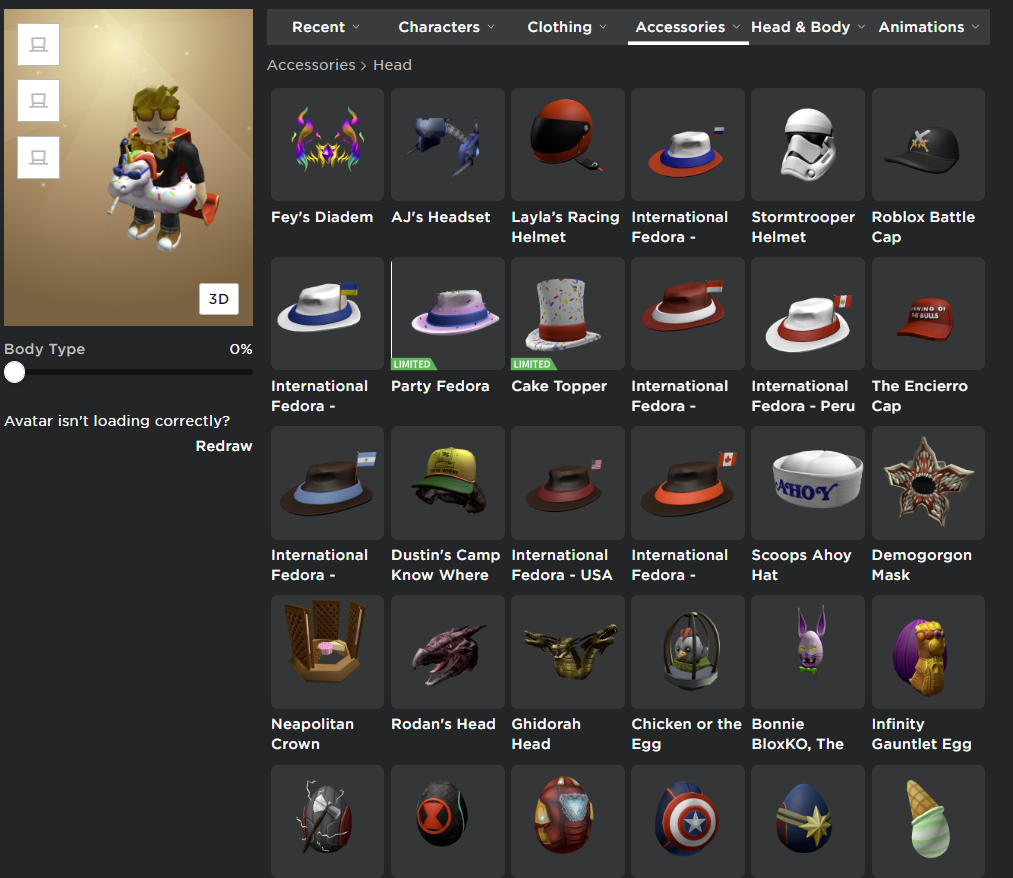Click Accessories in the breadcrumb path
Image resolution: width=1013 pixels, height=878 pixels.
tap(311, 65)
